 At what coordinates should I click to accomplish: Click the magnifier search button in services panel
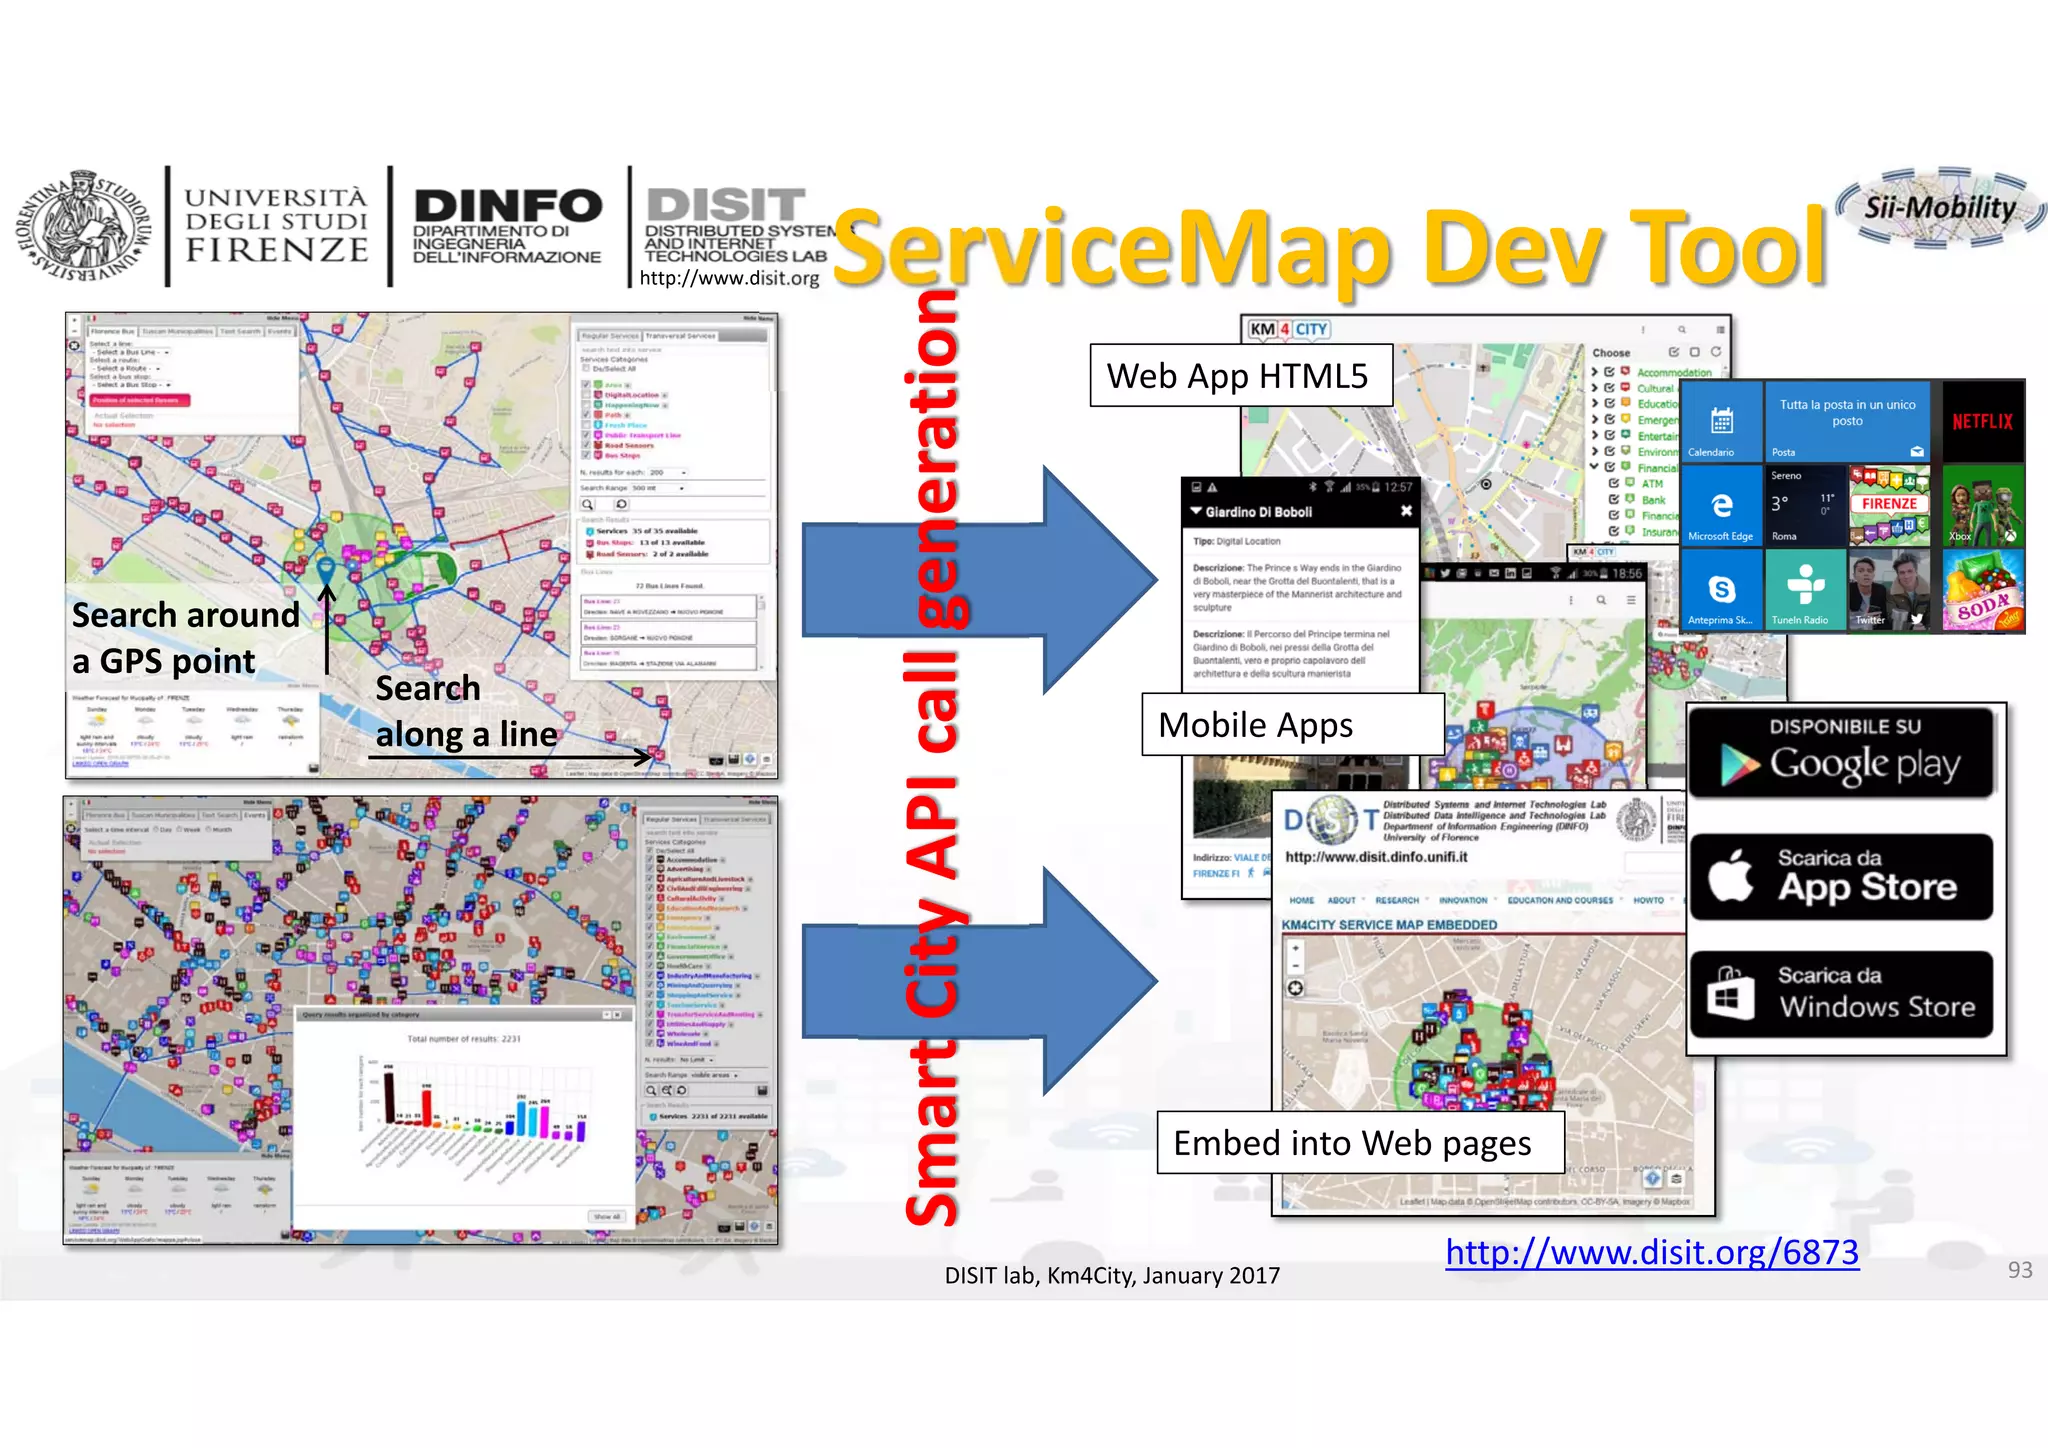(x=589, y=504)
